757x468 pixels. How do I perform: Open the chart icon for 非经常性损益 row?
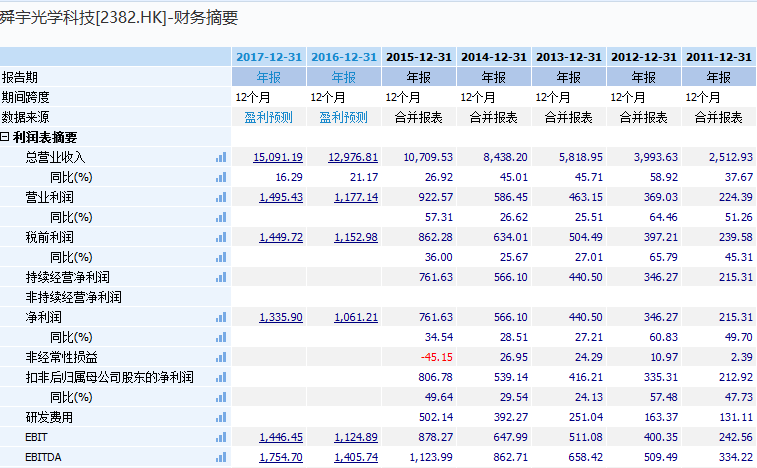coord(221,357)
